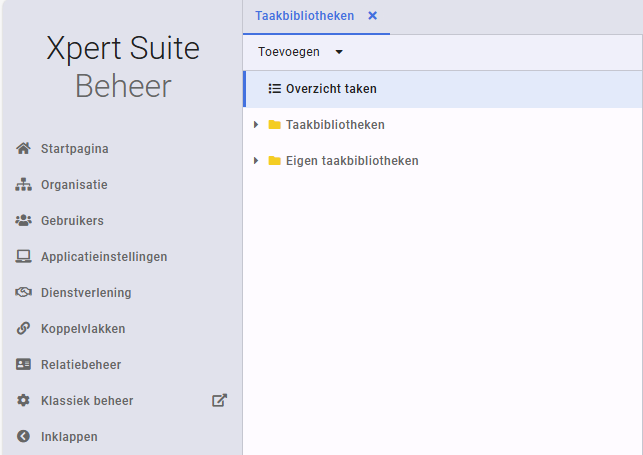Image resolution: width=643 pixels, height=455 pixels.
Task: Close the Taakbibliotheken tab
Action: point(372,16)
